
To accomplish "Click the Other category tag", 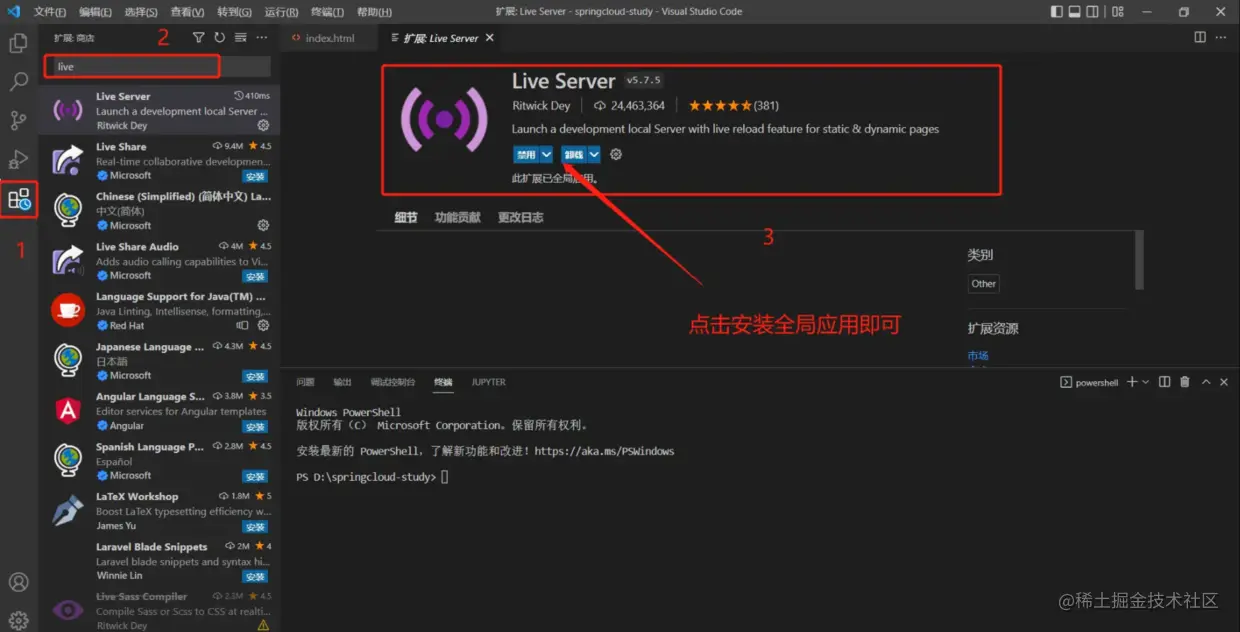I will (984, 283).
